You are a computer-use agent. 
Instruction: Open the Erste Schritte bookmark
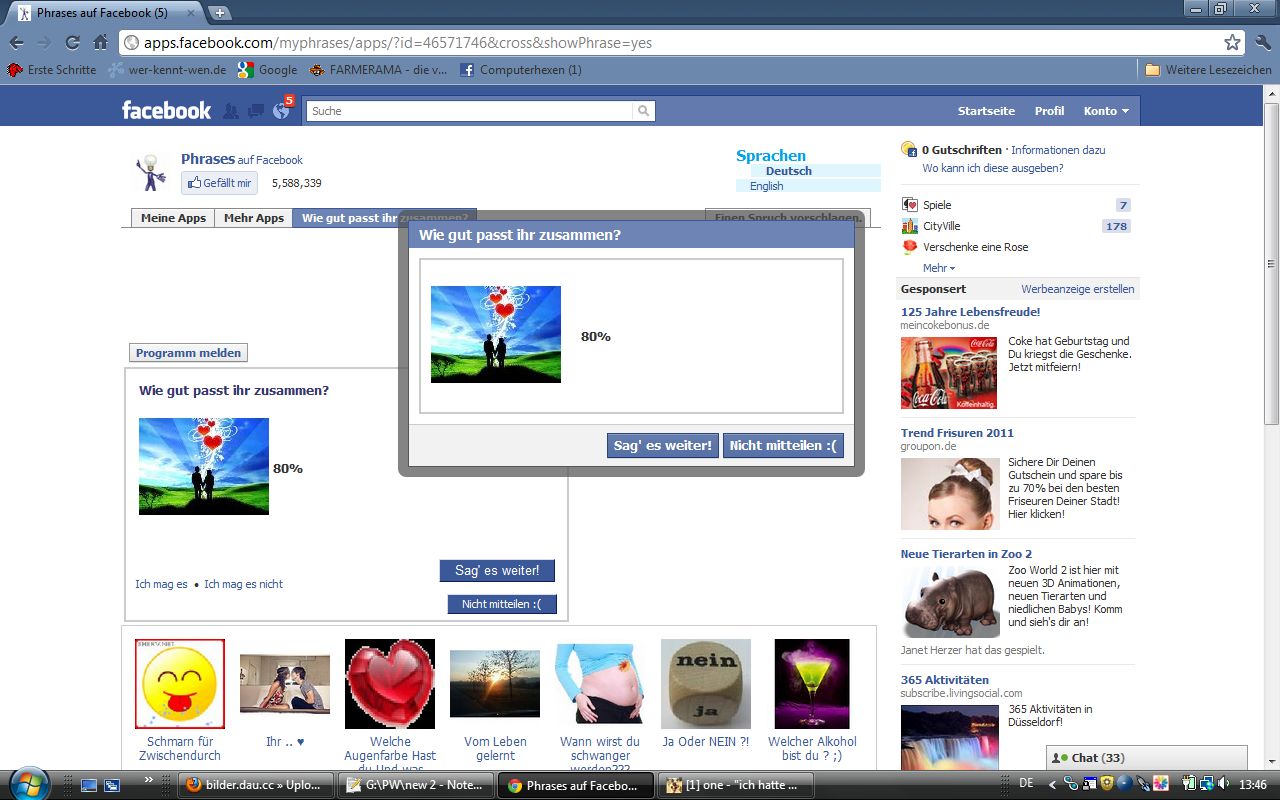(x=52, y=70)
